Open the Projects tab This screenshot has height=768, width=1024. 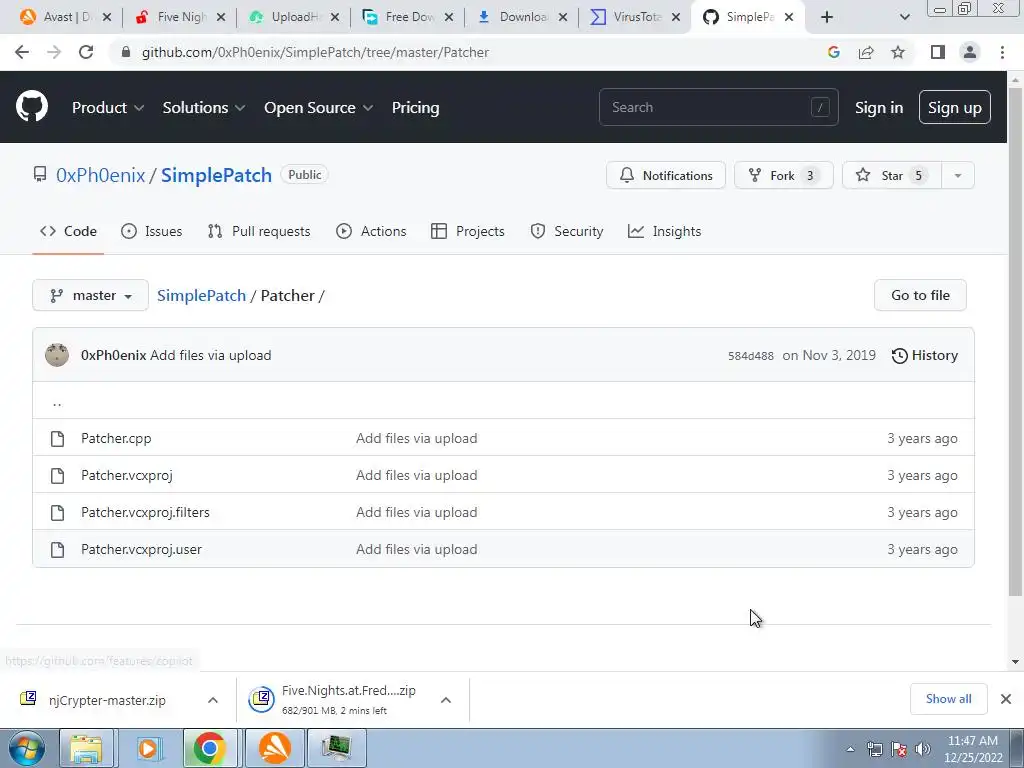tap(468, 231)
